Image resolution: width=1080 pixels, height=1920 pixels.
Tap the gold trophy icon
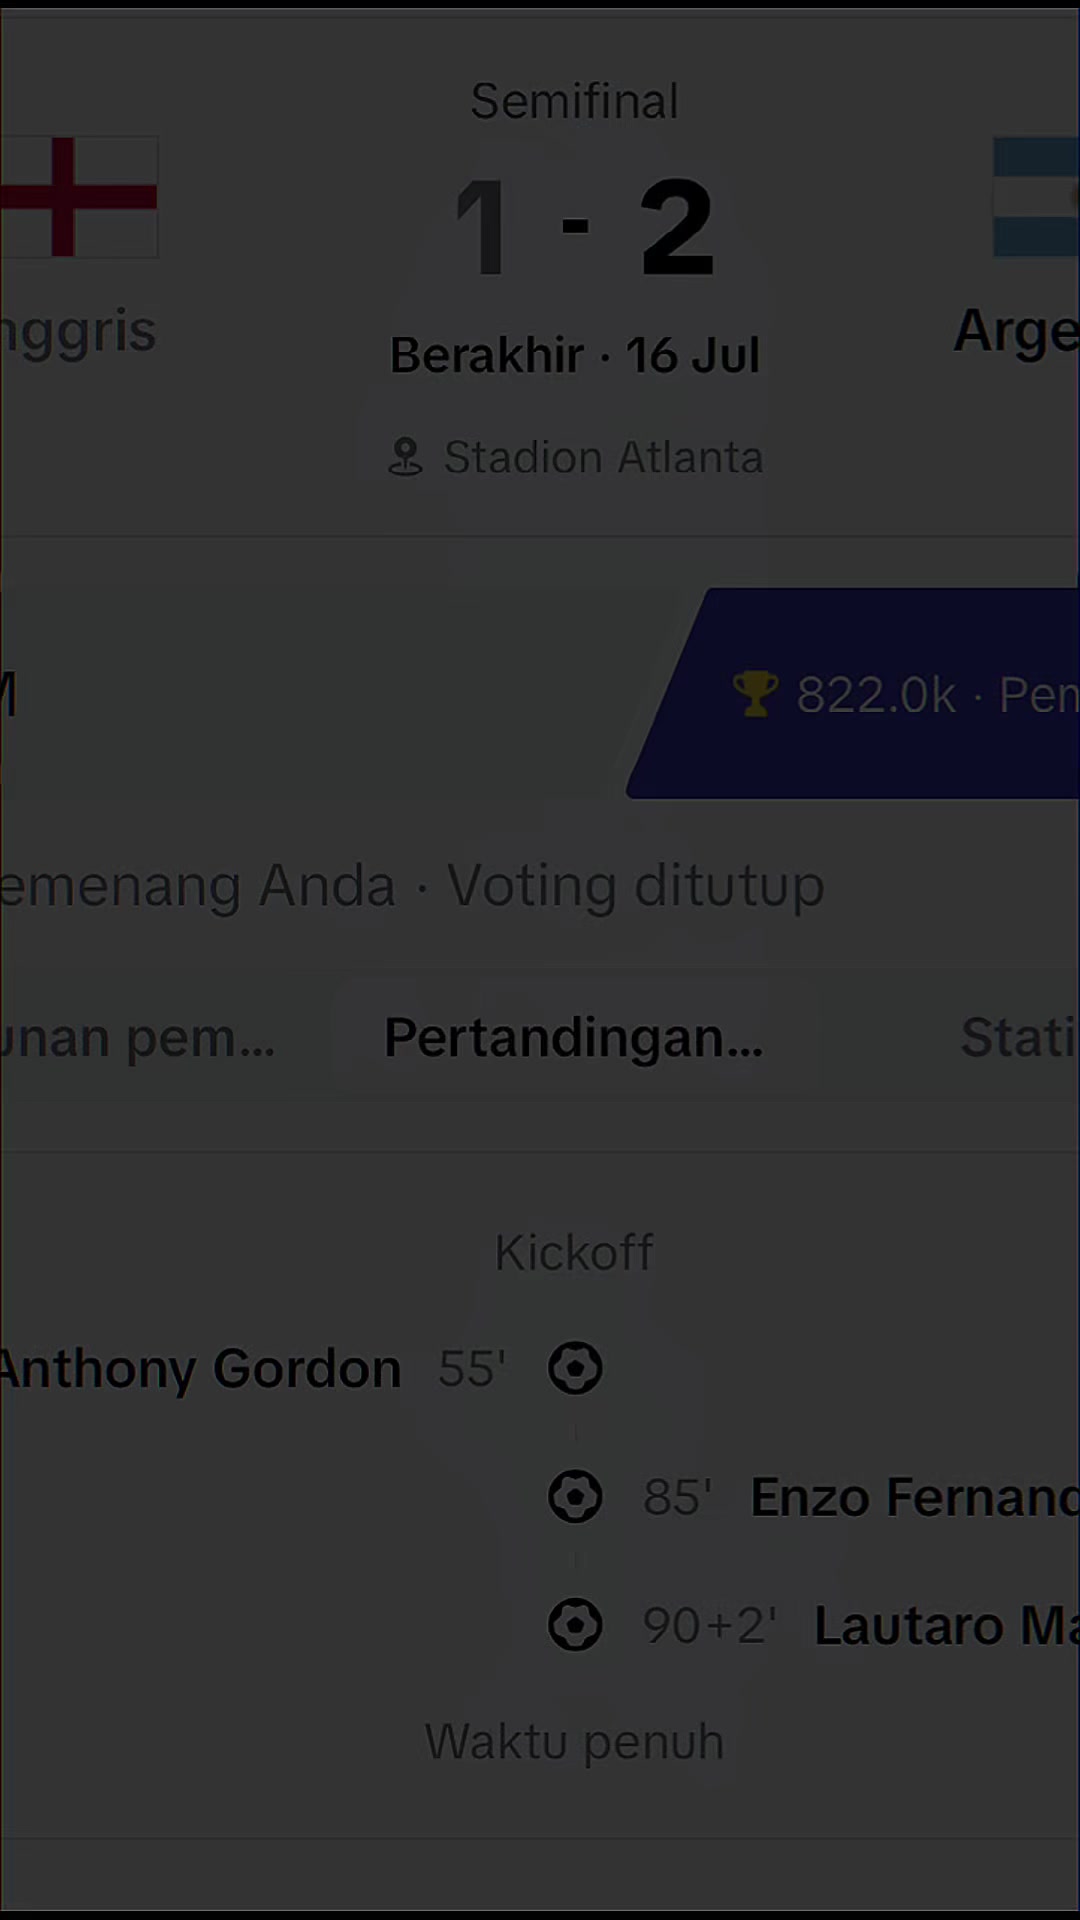coord(755,694)
